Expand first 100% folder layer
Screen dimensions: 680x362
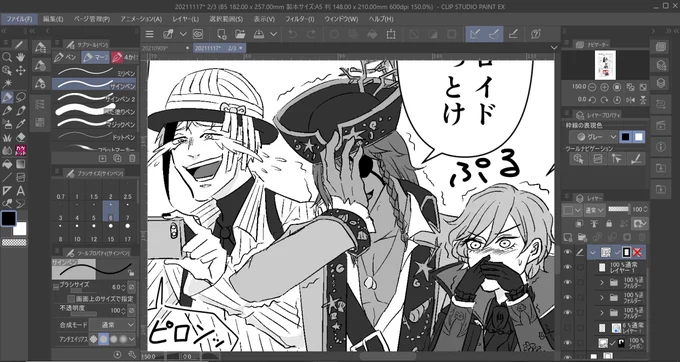point(602,283)
